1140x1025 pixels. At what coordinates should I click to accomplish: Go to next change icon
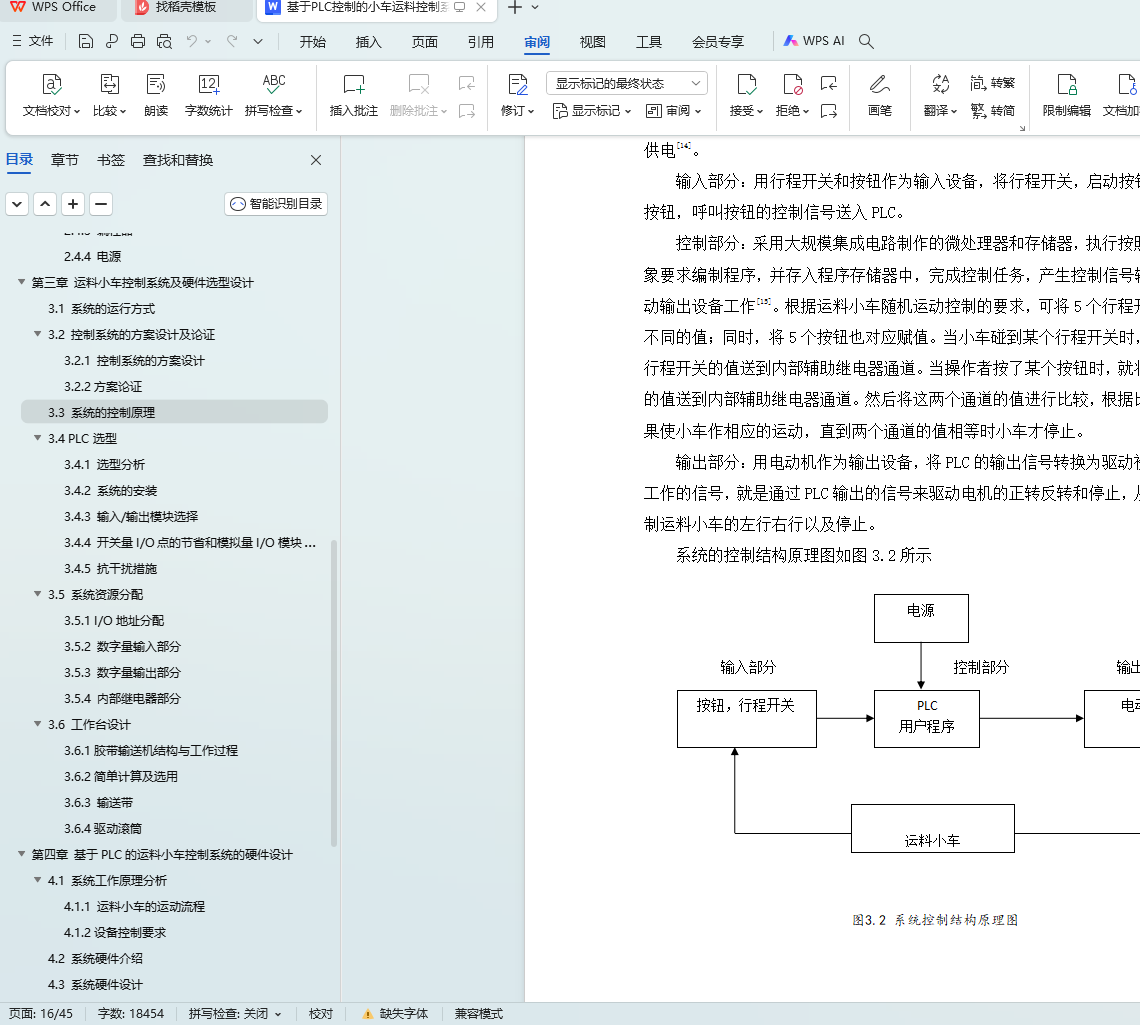(x=829, y=110)
